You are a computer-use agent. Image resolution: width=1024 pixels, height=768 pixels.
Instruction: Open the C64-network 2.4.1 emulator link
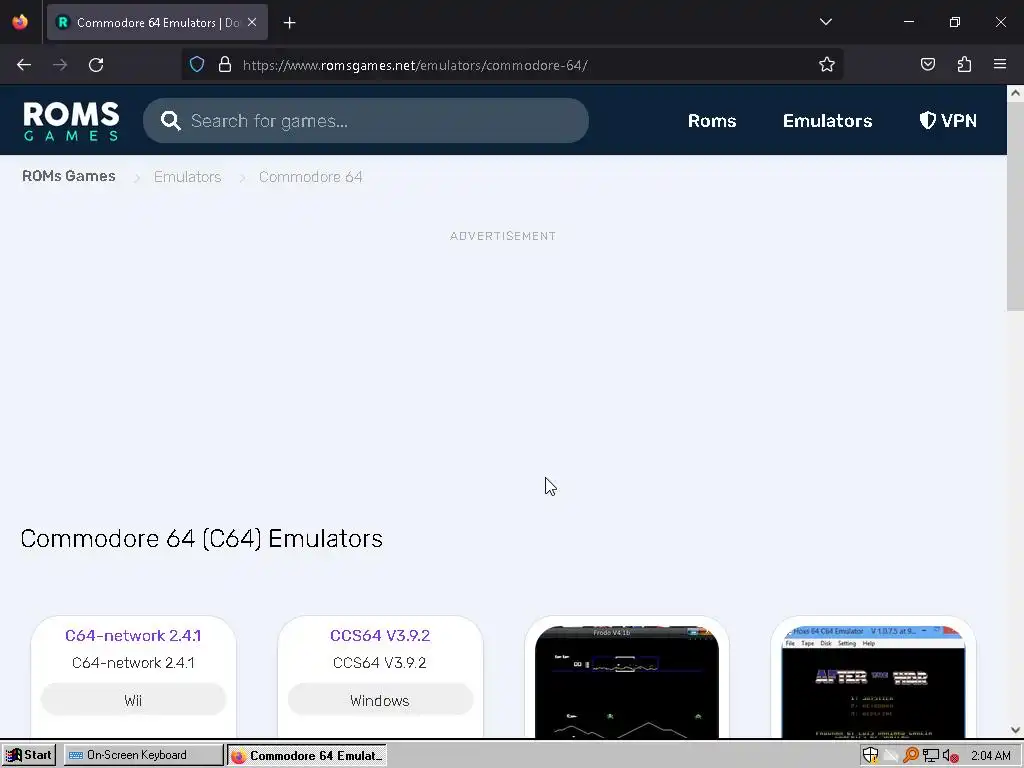(x=133, y=635)
